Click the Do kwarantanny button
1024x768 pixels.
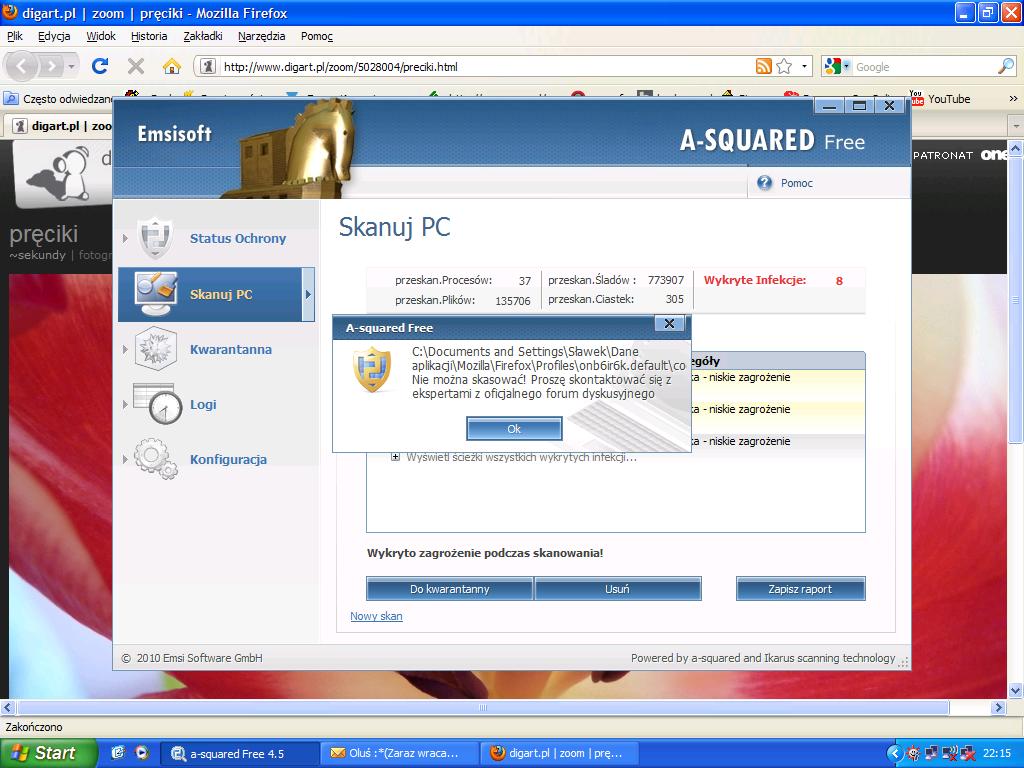449,588
